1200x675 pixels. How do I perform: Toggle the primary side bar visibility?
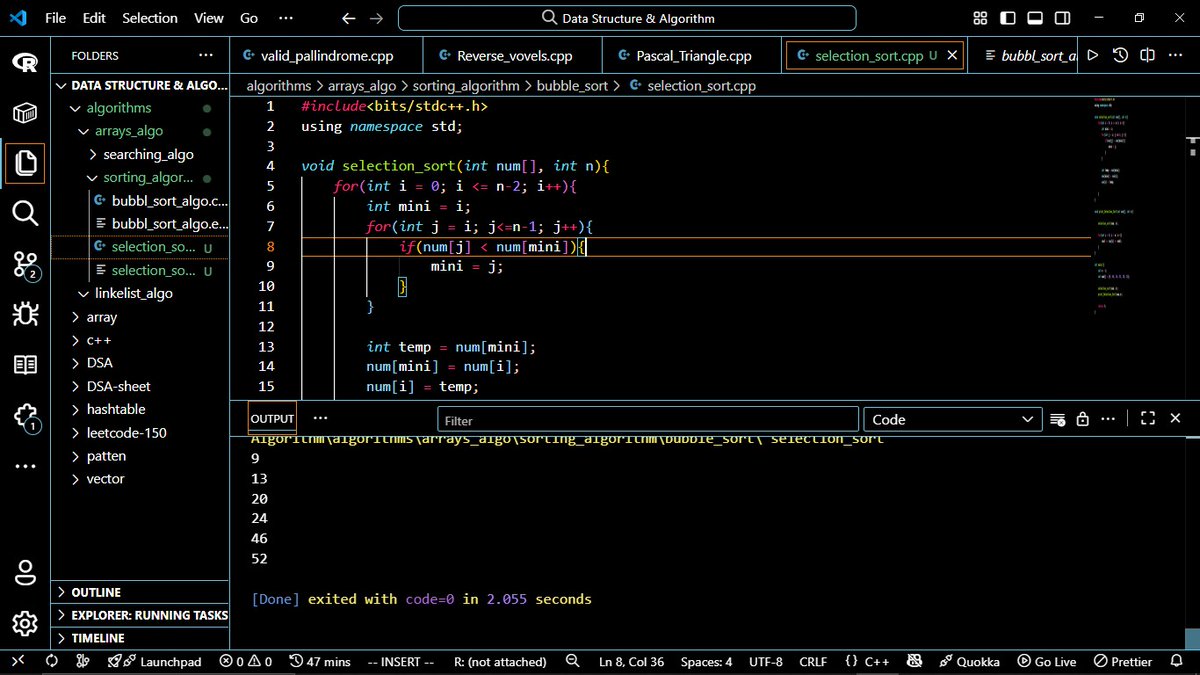point(1008,18)
